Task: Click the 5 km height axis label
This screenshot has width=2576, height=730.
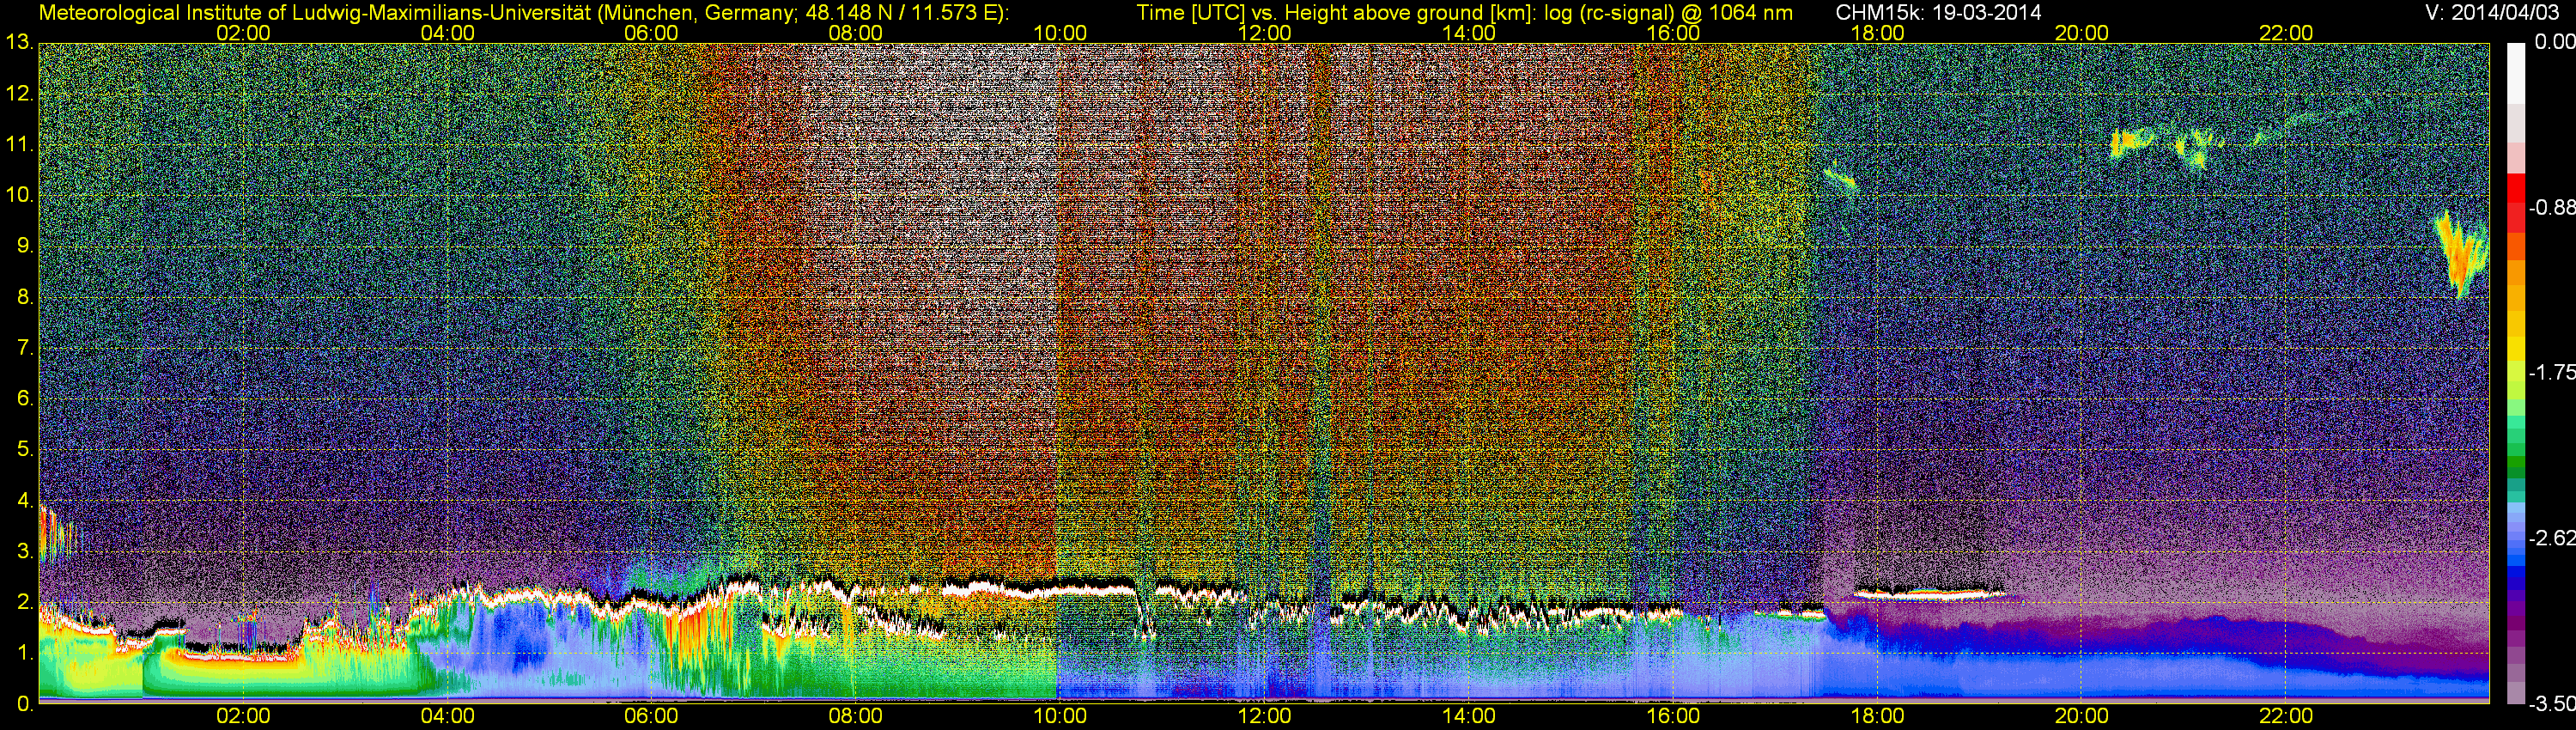Action: 24,449
